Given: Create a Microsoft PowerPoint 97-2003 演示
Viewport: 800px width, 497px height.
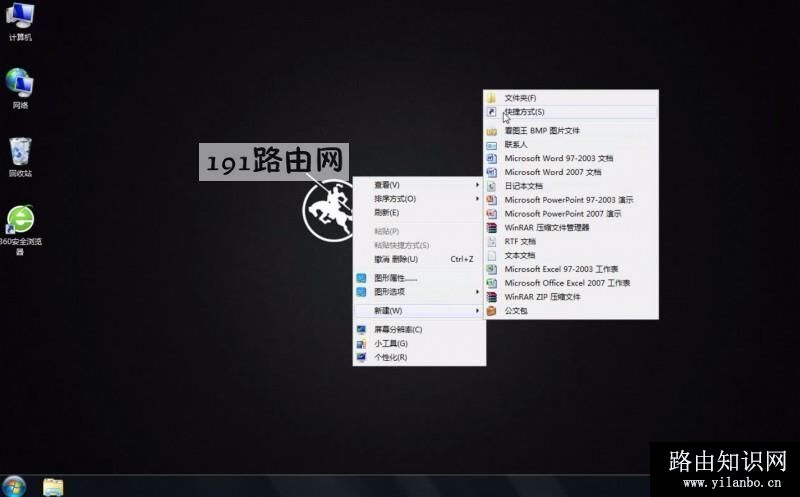Looking at the screenshot, I should [x=570, y=200].
